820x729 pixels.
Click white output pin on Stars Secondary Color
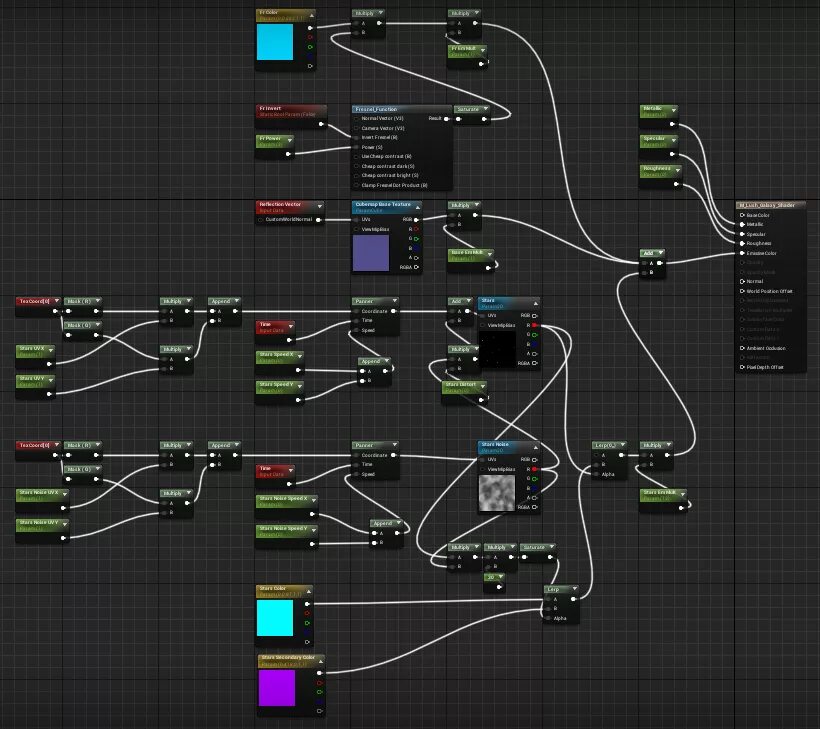pos(320,673)
